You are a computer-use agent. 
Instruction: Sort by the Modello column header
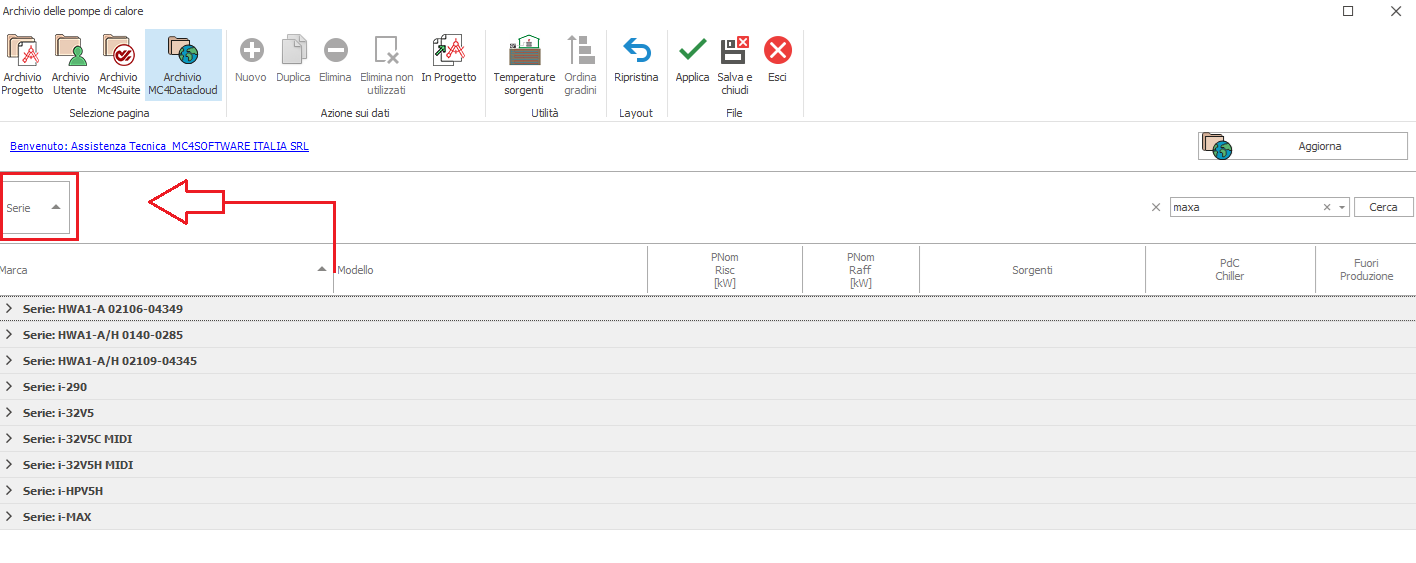(490, 270)
